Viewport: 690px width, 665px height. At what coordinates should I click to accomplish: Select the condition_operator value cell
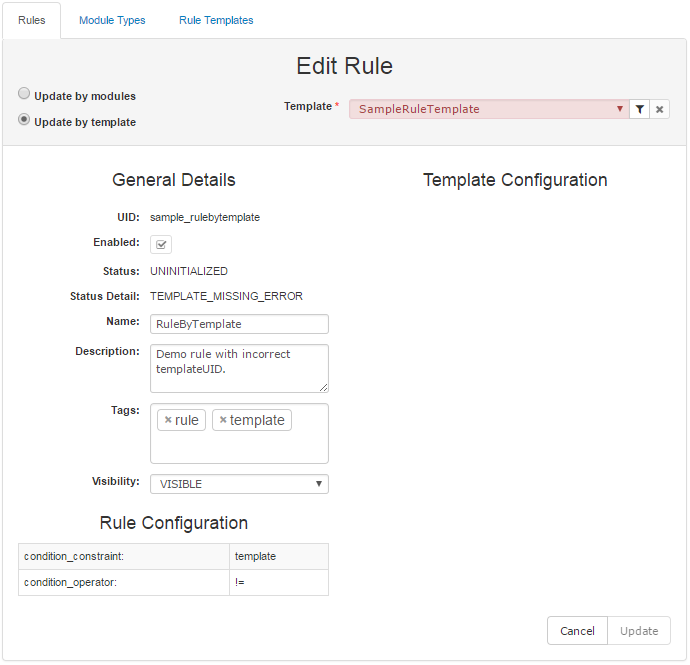278,582
